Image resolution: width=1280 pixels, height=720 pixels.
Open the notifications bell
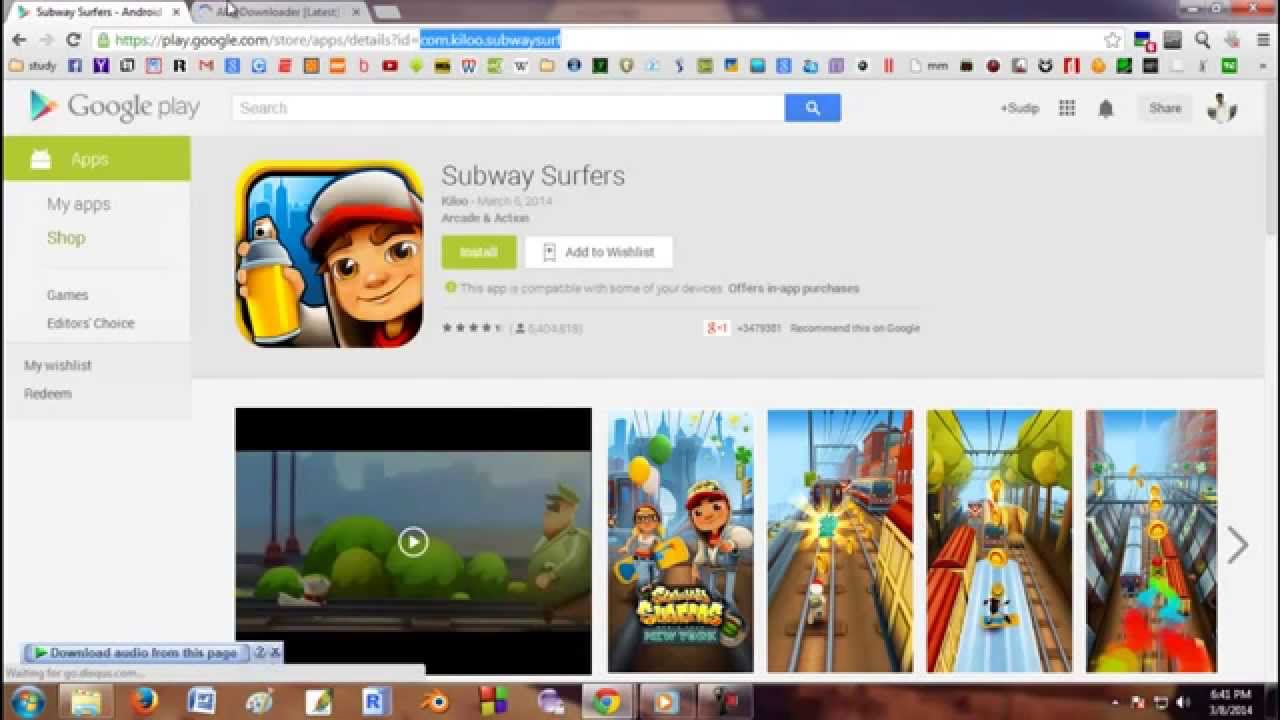click(1106, 108)
